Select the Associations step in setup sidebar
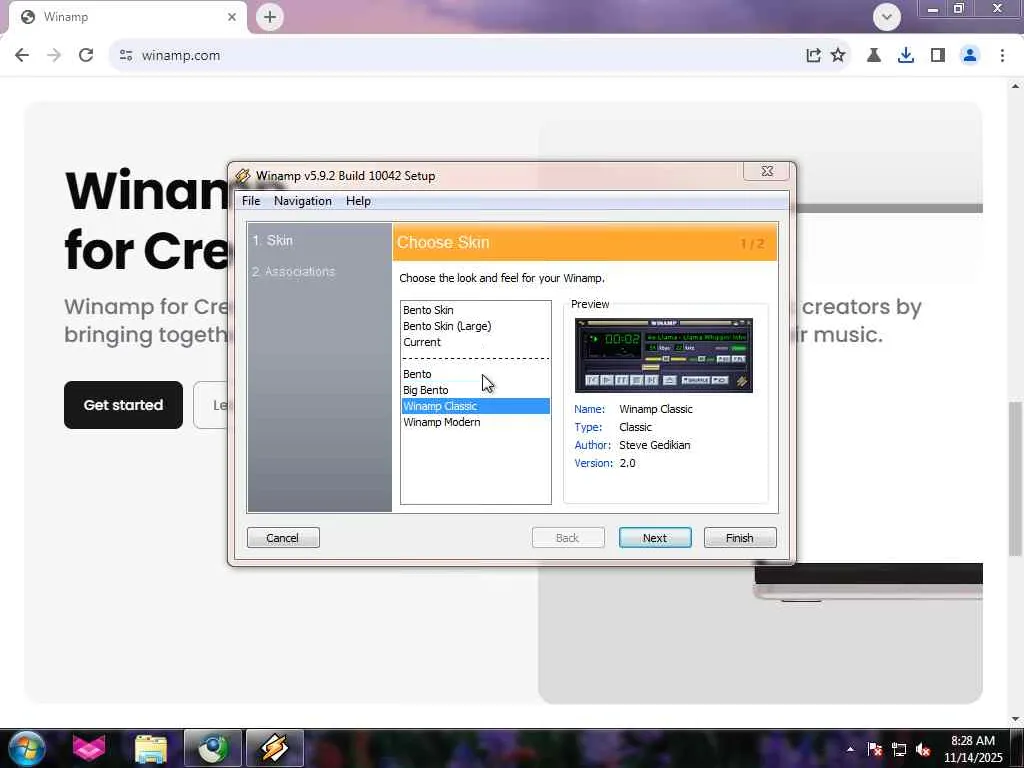Viewport: 1024px width, 768px height. point(293,271)
